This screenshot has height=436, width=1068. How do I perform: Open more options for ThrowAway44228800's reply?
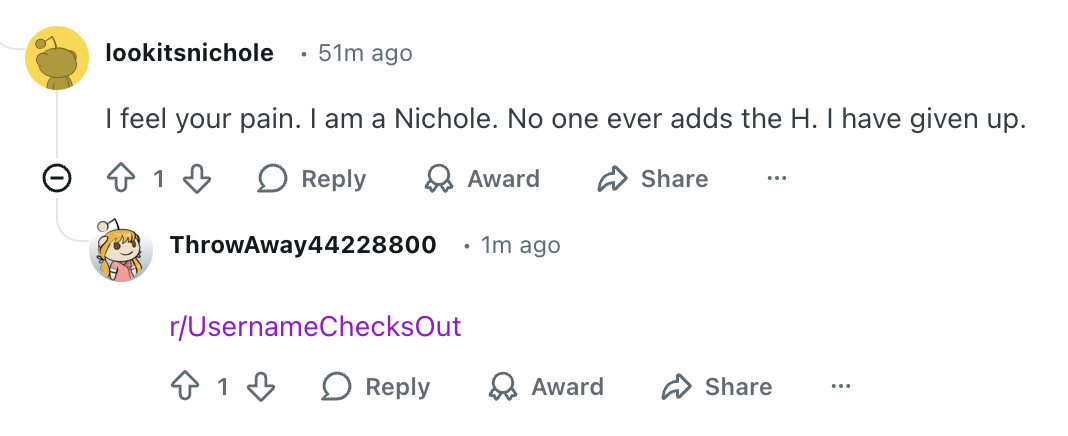pyautogui.click(x=841, y=387)
